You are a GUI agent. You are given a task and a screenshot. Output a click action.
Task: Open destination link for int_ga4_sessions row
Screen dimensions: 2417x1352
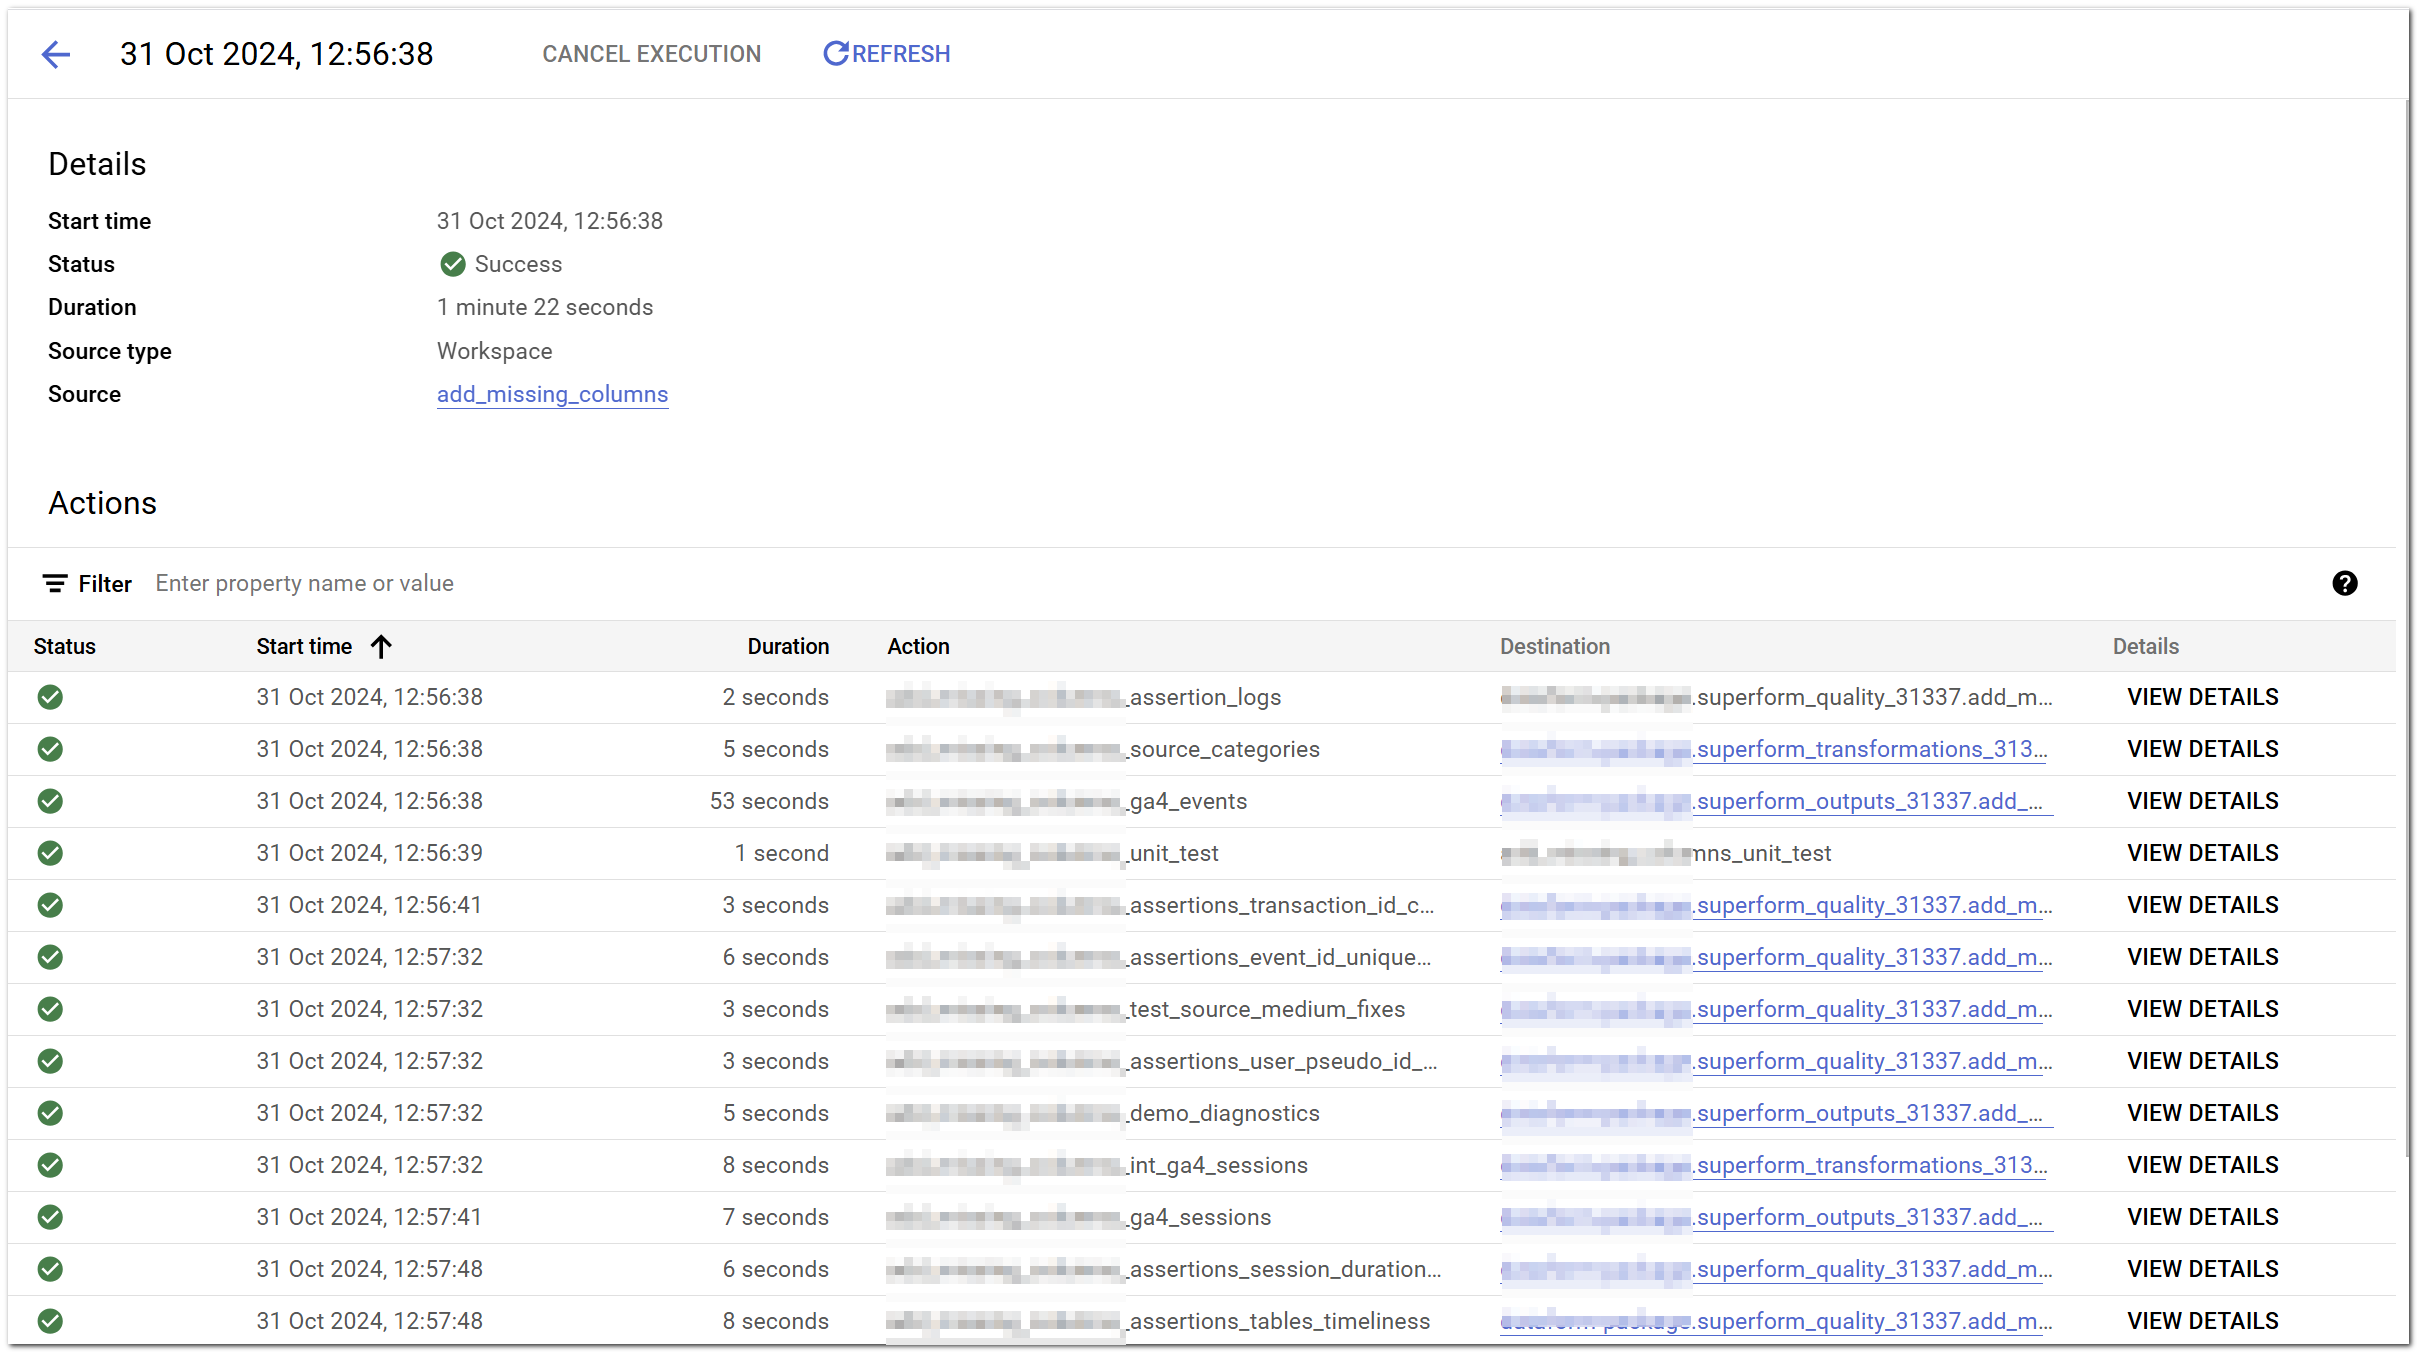(1775, 1165)
